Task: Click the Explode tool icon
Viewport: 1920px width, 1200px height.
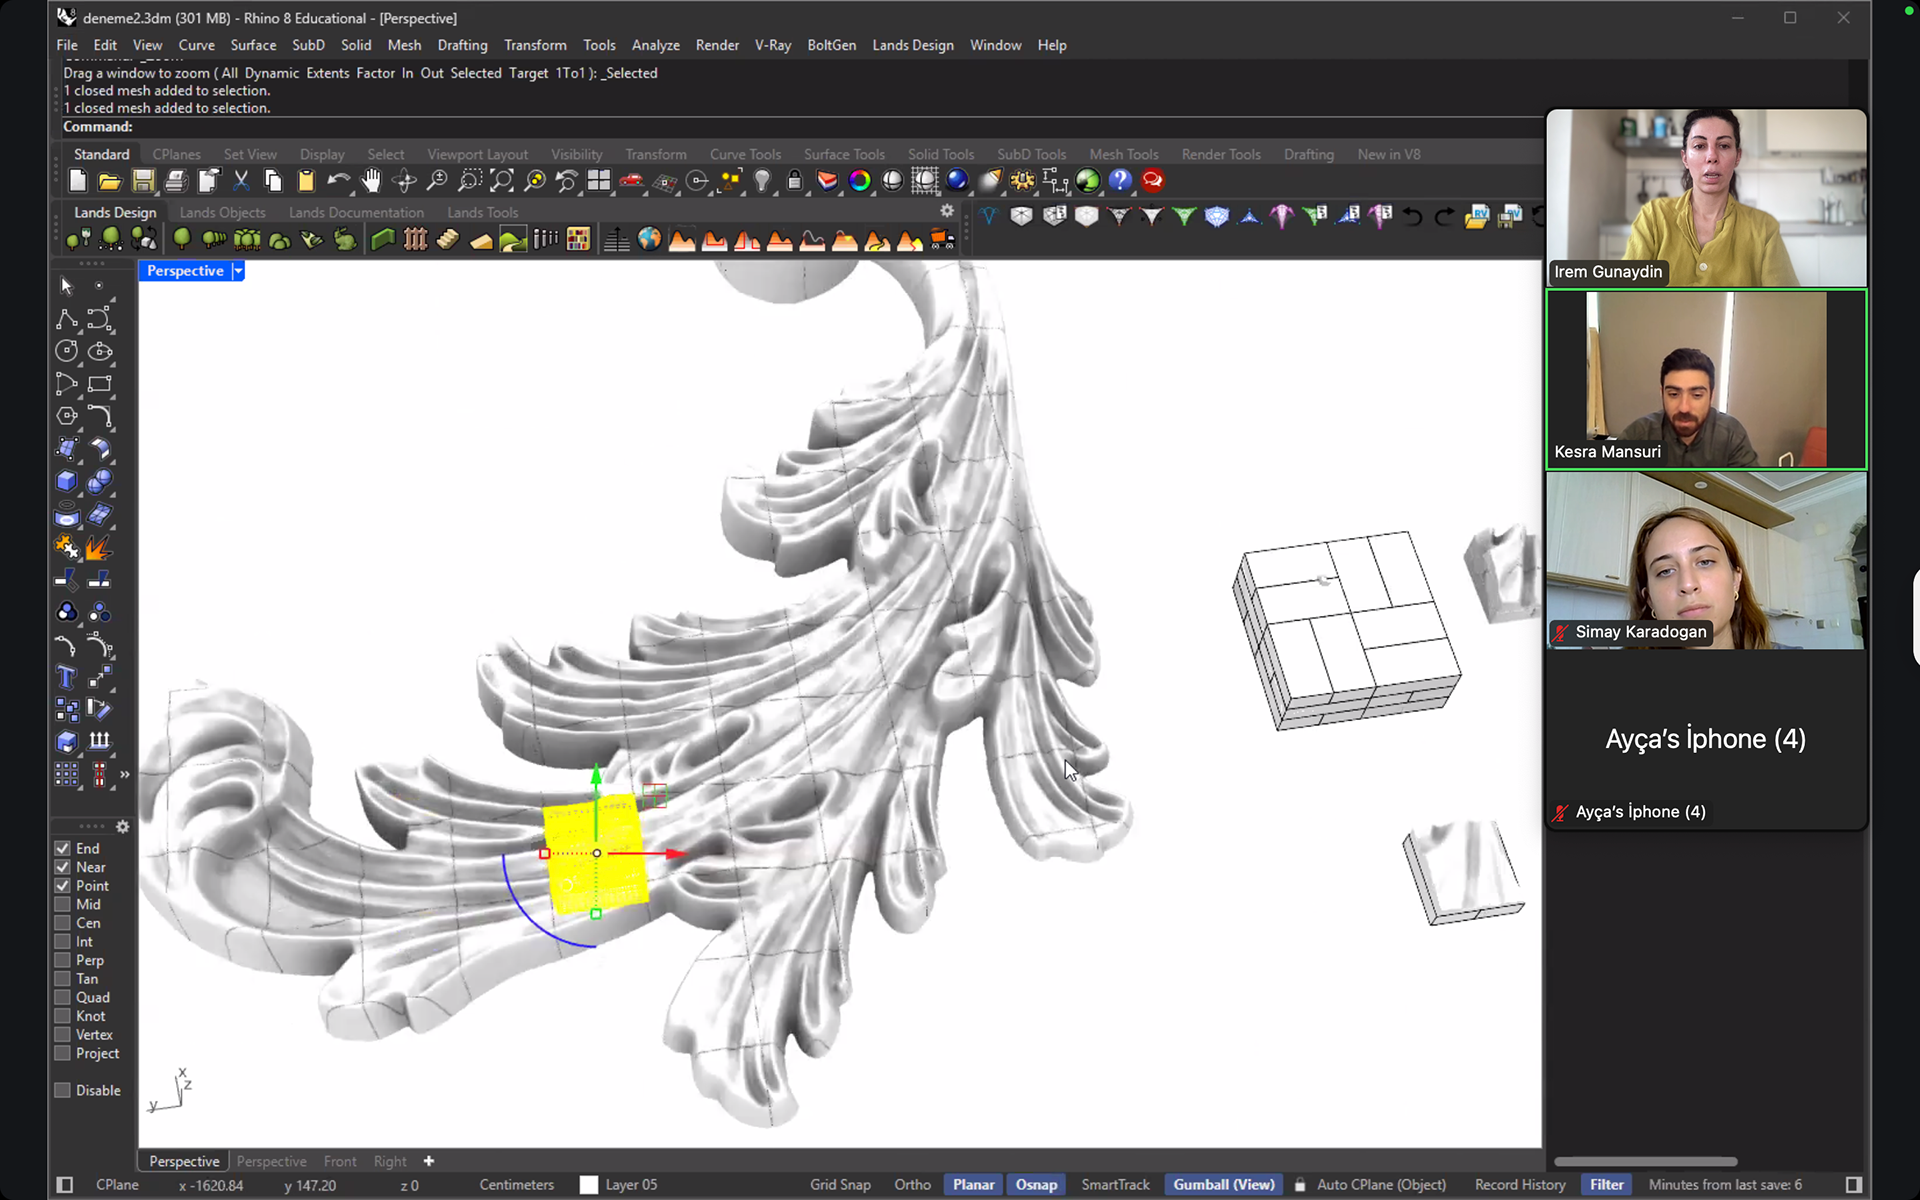Action: [99, 548]
